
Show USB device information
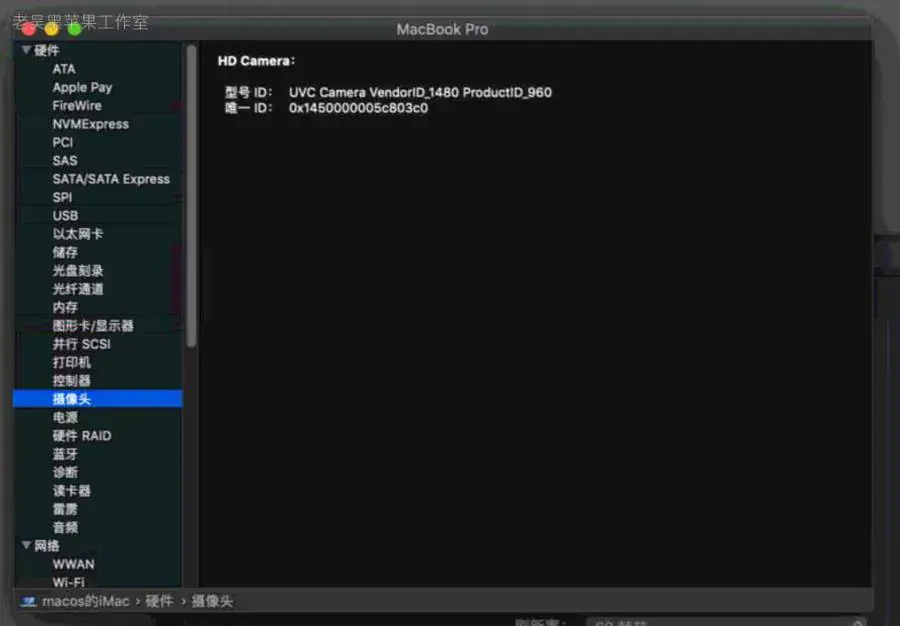tap(65, 216)
